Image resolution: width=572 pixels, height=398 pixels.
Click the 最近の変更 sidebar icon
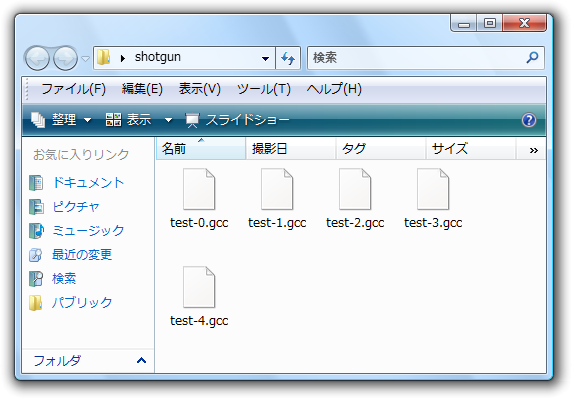click(x=36, y=255)
